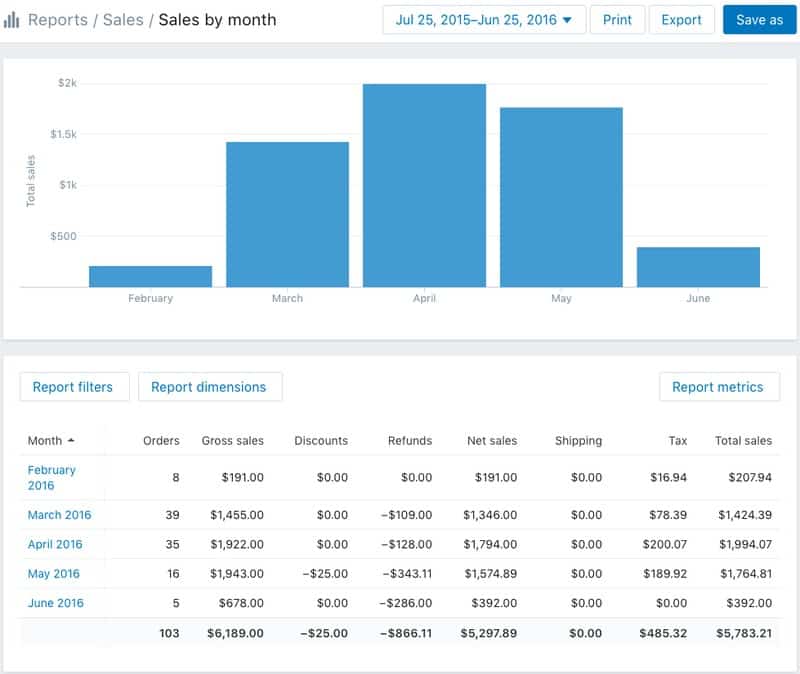This screenshot has height=674, width=800.
Task: Click the $678.00 gross sales value
Action: tap(241, 603)
